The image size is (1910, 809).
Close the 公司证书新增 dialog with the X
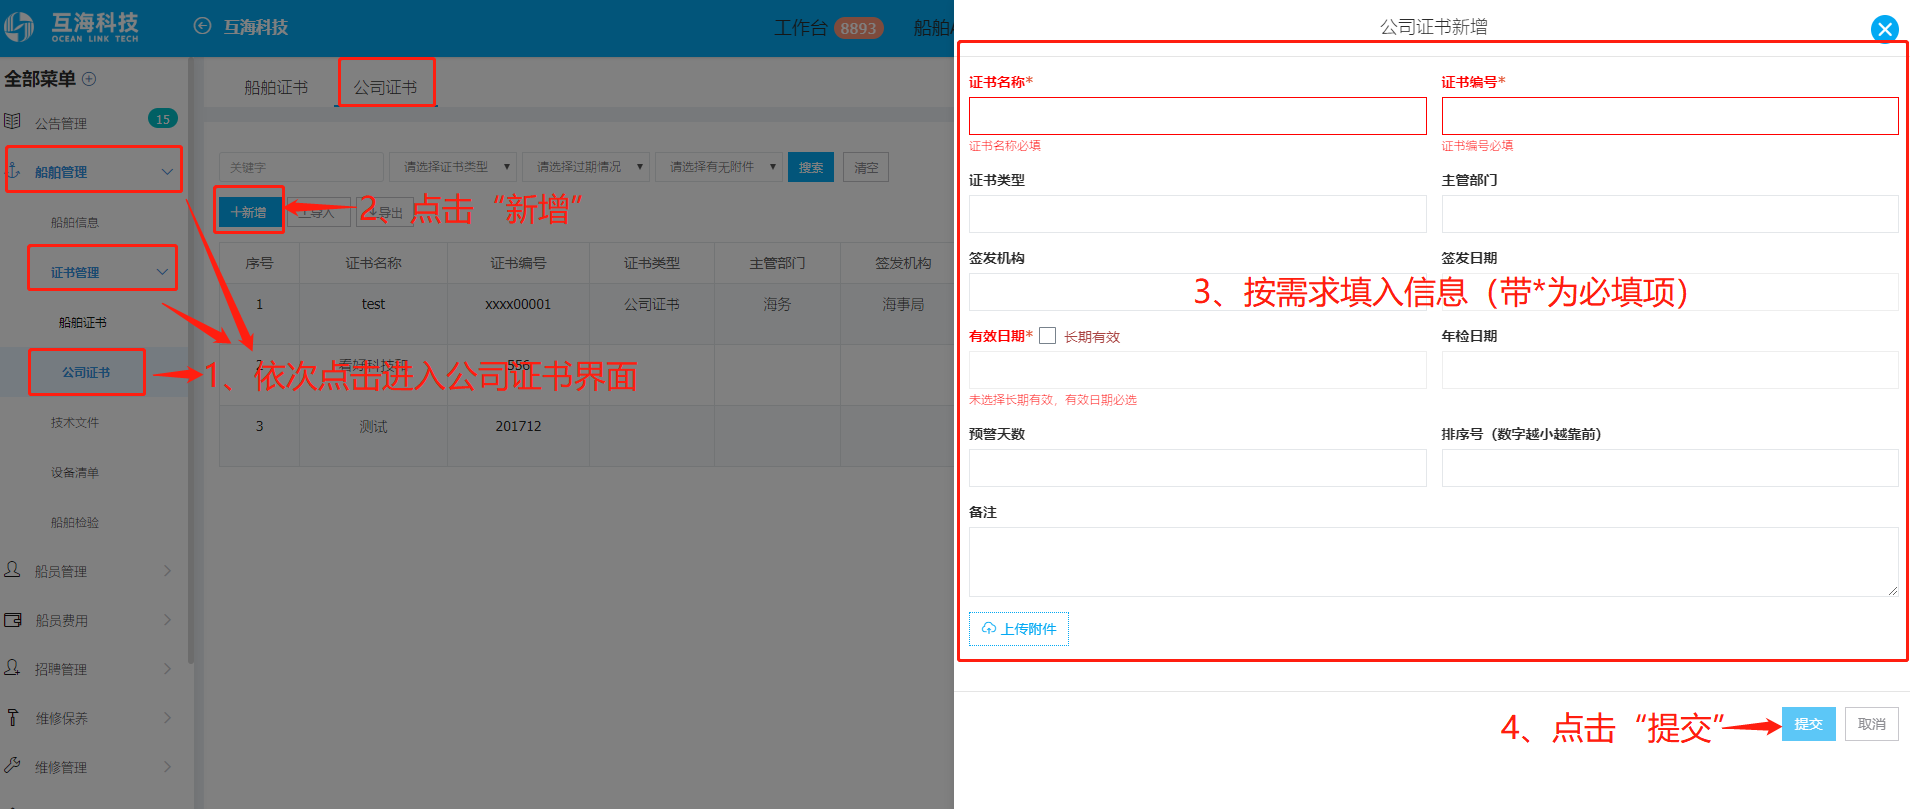coord(1884,29)
